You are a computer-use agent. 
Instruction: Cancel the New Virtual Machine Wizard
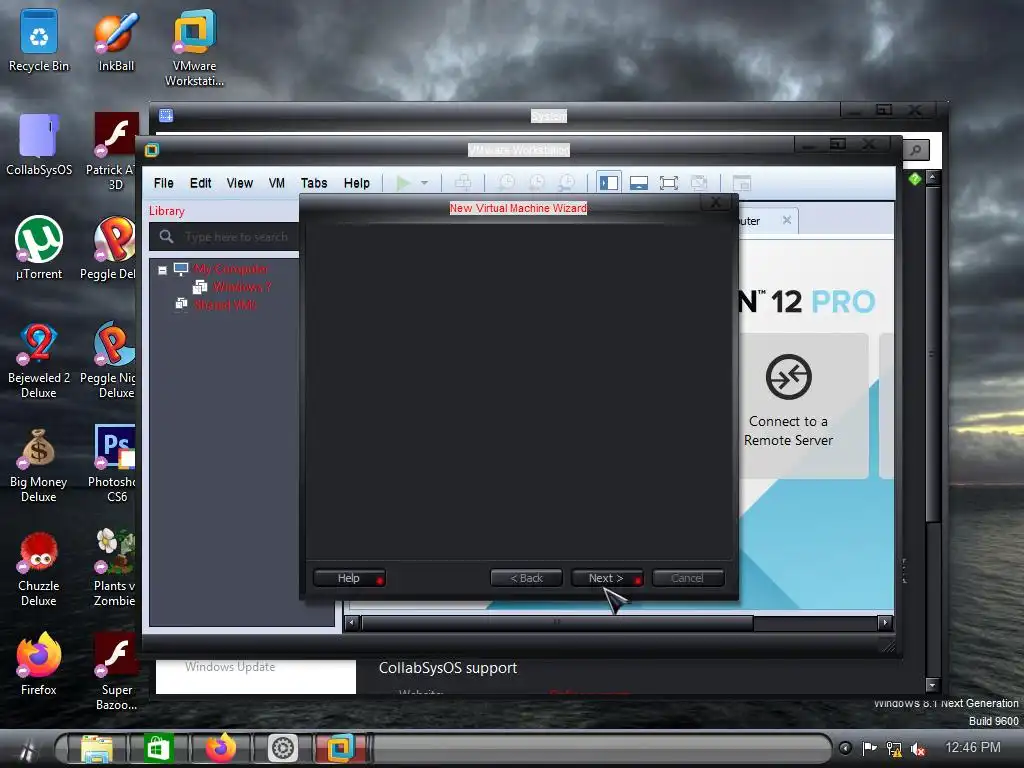pos(688,578)
